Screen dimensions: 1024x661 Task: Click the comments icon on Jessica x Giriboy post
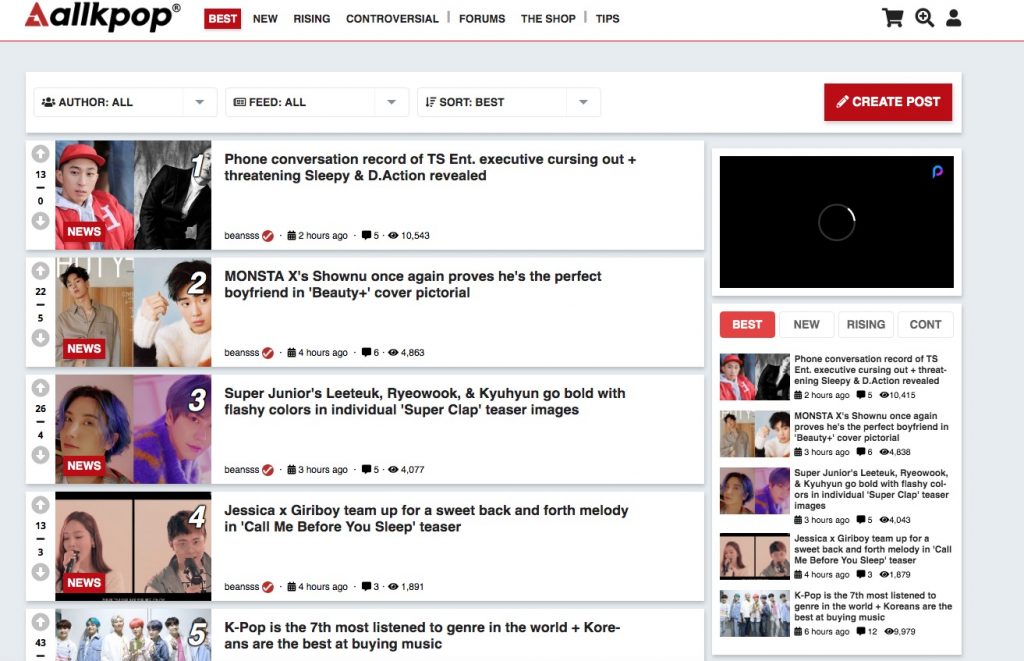pos(366,587)
